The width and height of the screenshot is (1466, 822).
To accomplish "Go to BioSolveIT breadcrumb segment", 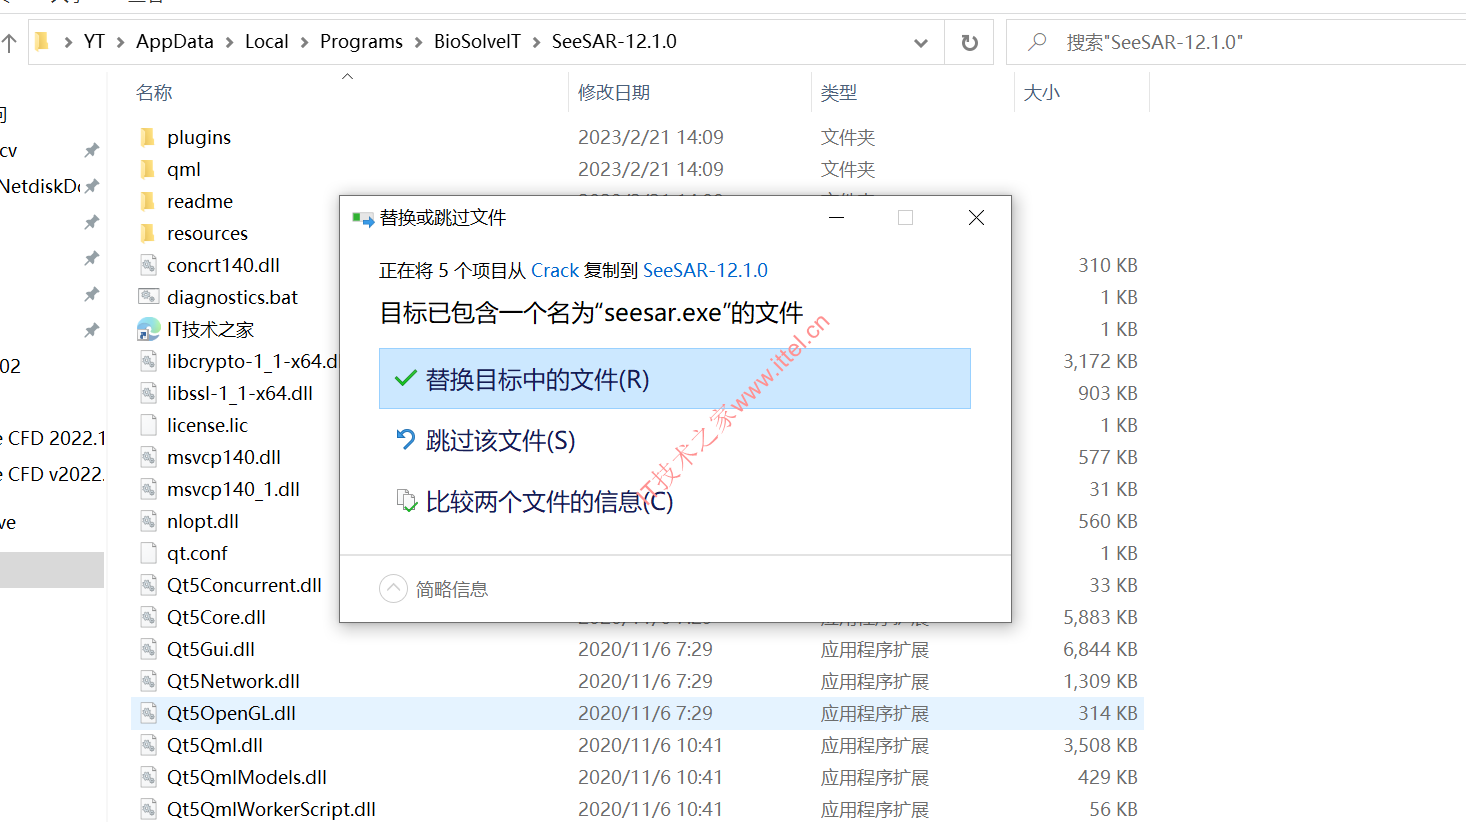I will 477,41.
